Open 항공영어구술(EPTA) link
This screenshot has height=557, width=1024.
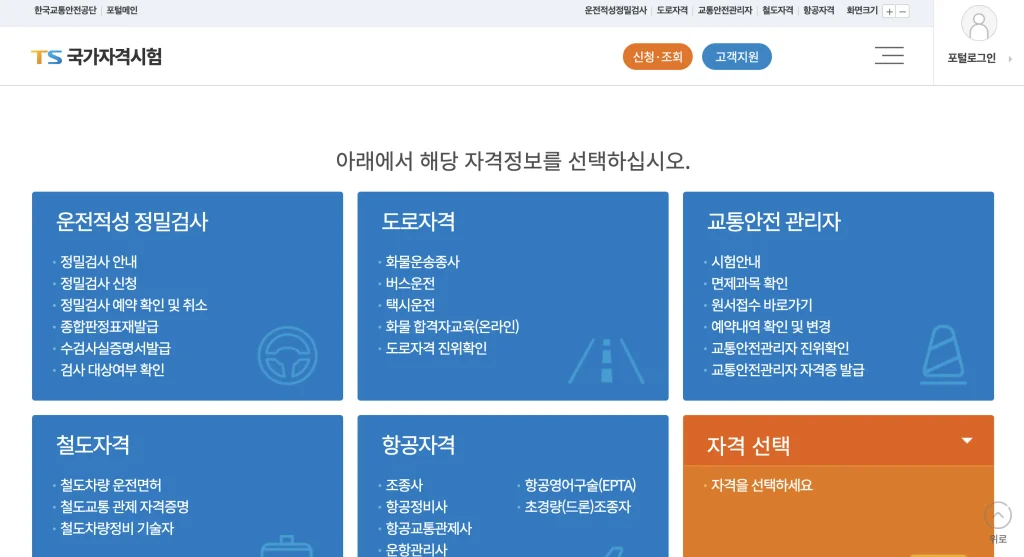[580, 485]
